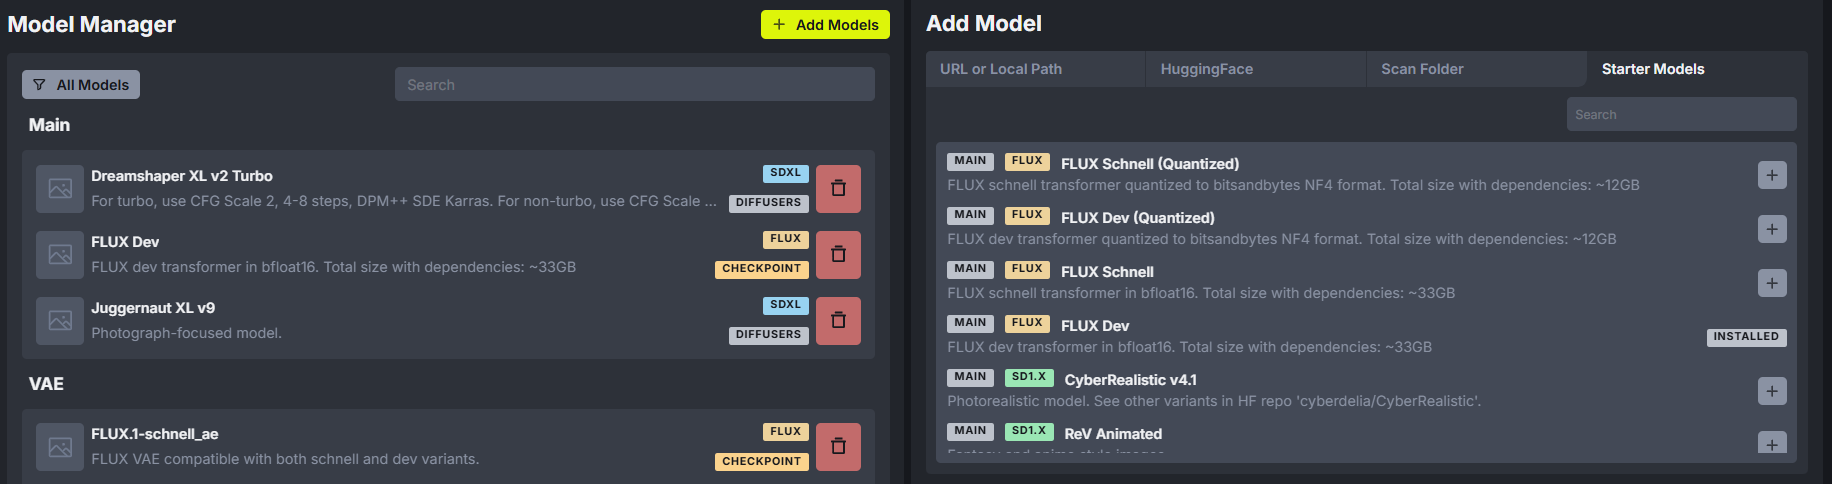The width and height of the screenshot is (1832, 484).
Task: Click the CyberRealistic v4.1 title
Action: 1131,380
